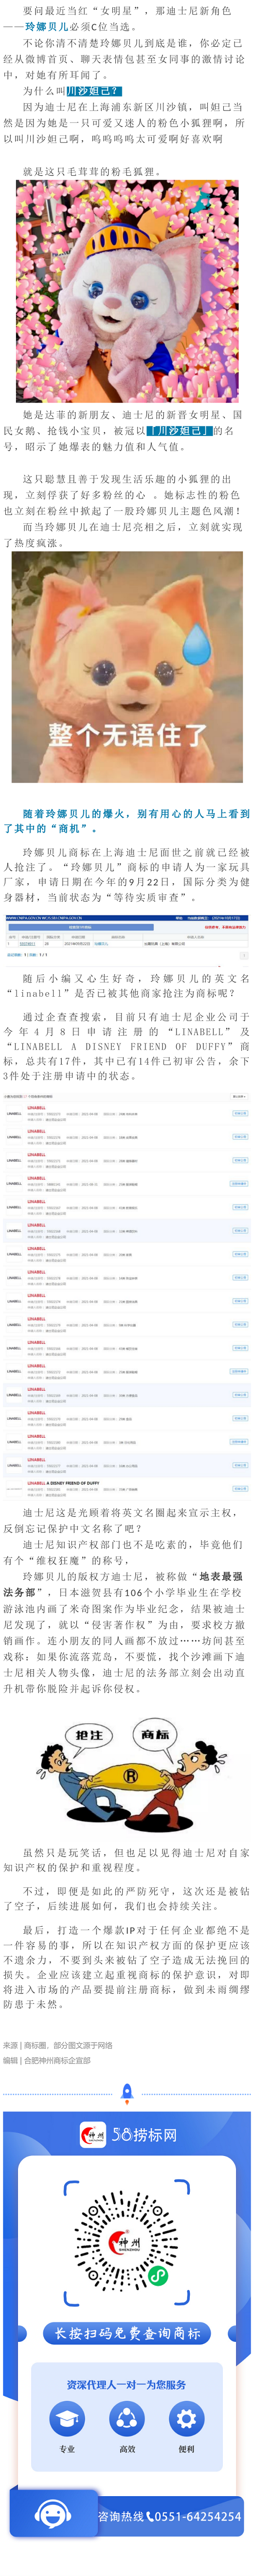Viewport: 254px width, 2576px height.
Task: Click the graduation cap 专业 icon
Action: click(x=67, y=2419)
